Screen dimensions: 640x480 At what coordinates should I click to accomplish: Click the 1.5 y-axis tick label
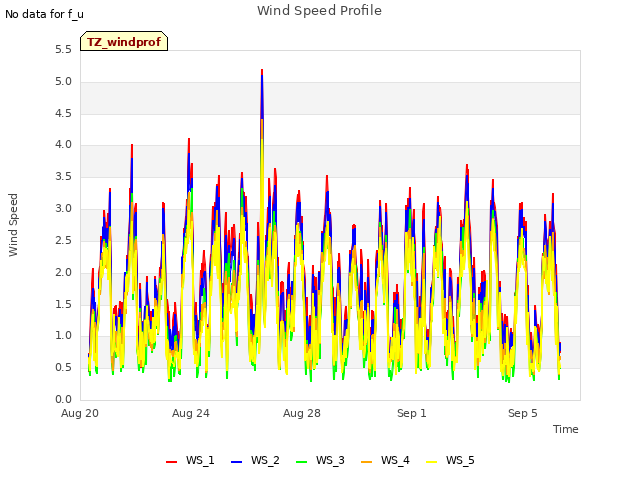point(63,304)
